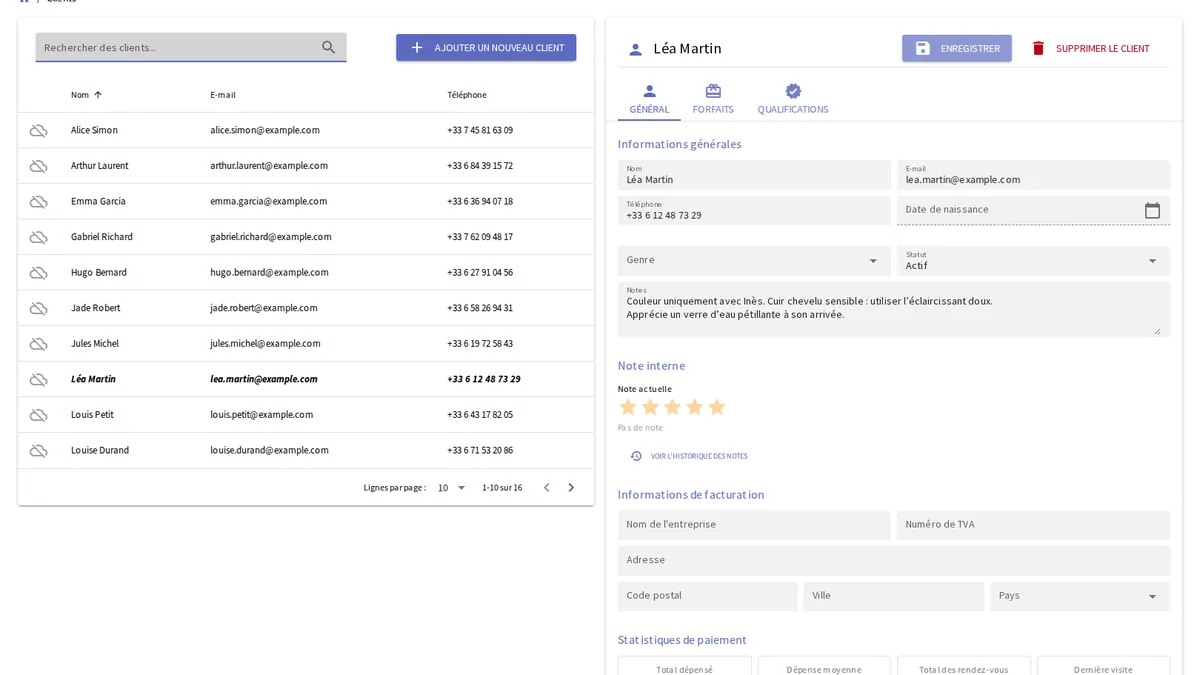Click the Nom field containing Léa Martin
This screenshot has height=675, width=1200.
754,175
